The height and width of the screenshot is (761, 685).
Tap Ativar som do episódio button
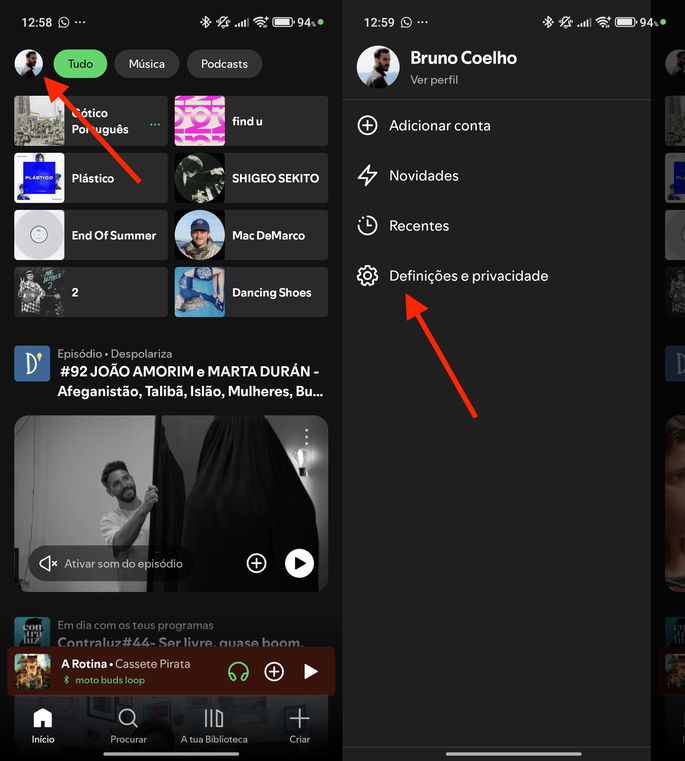(x=111, y=563)
